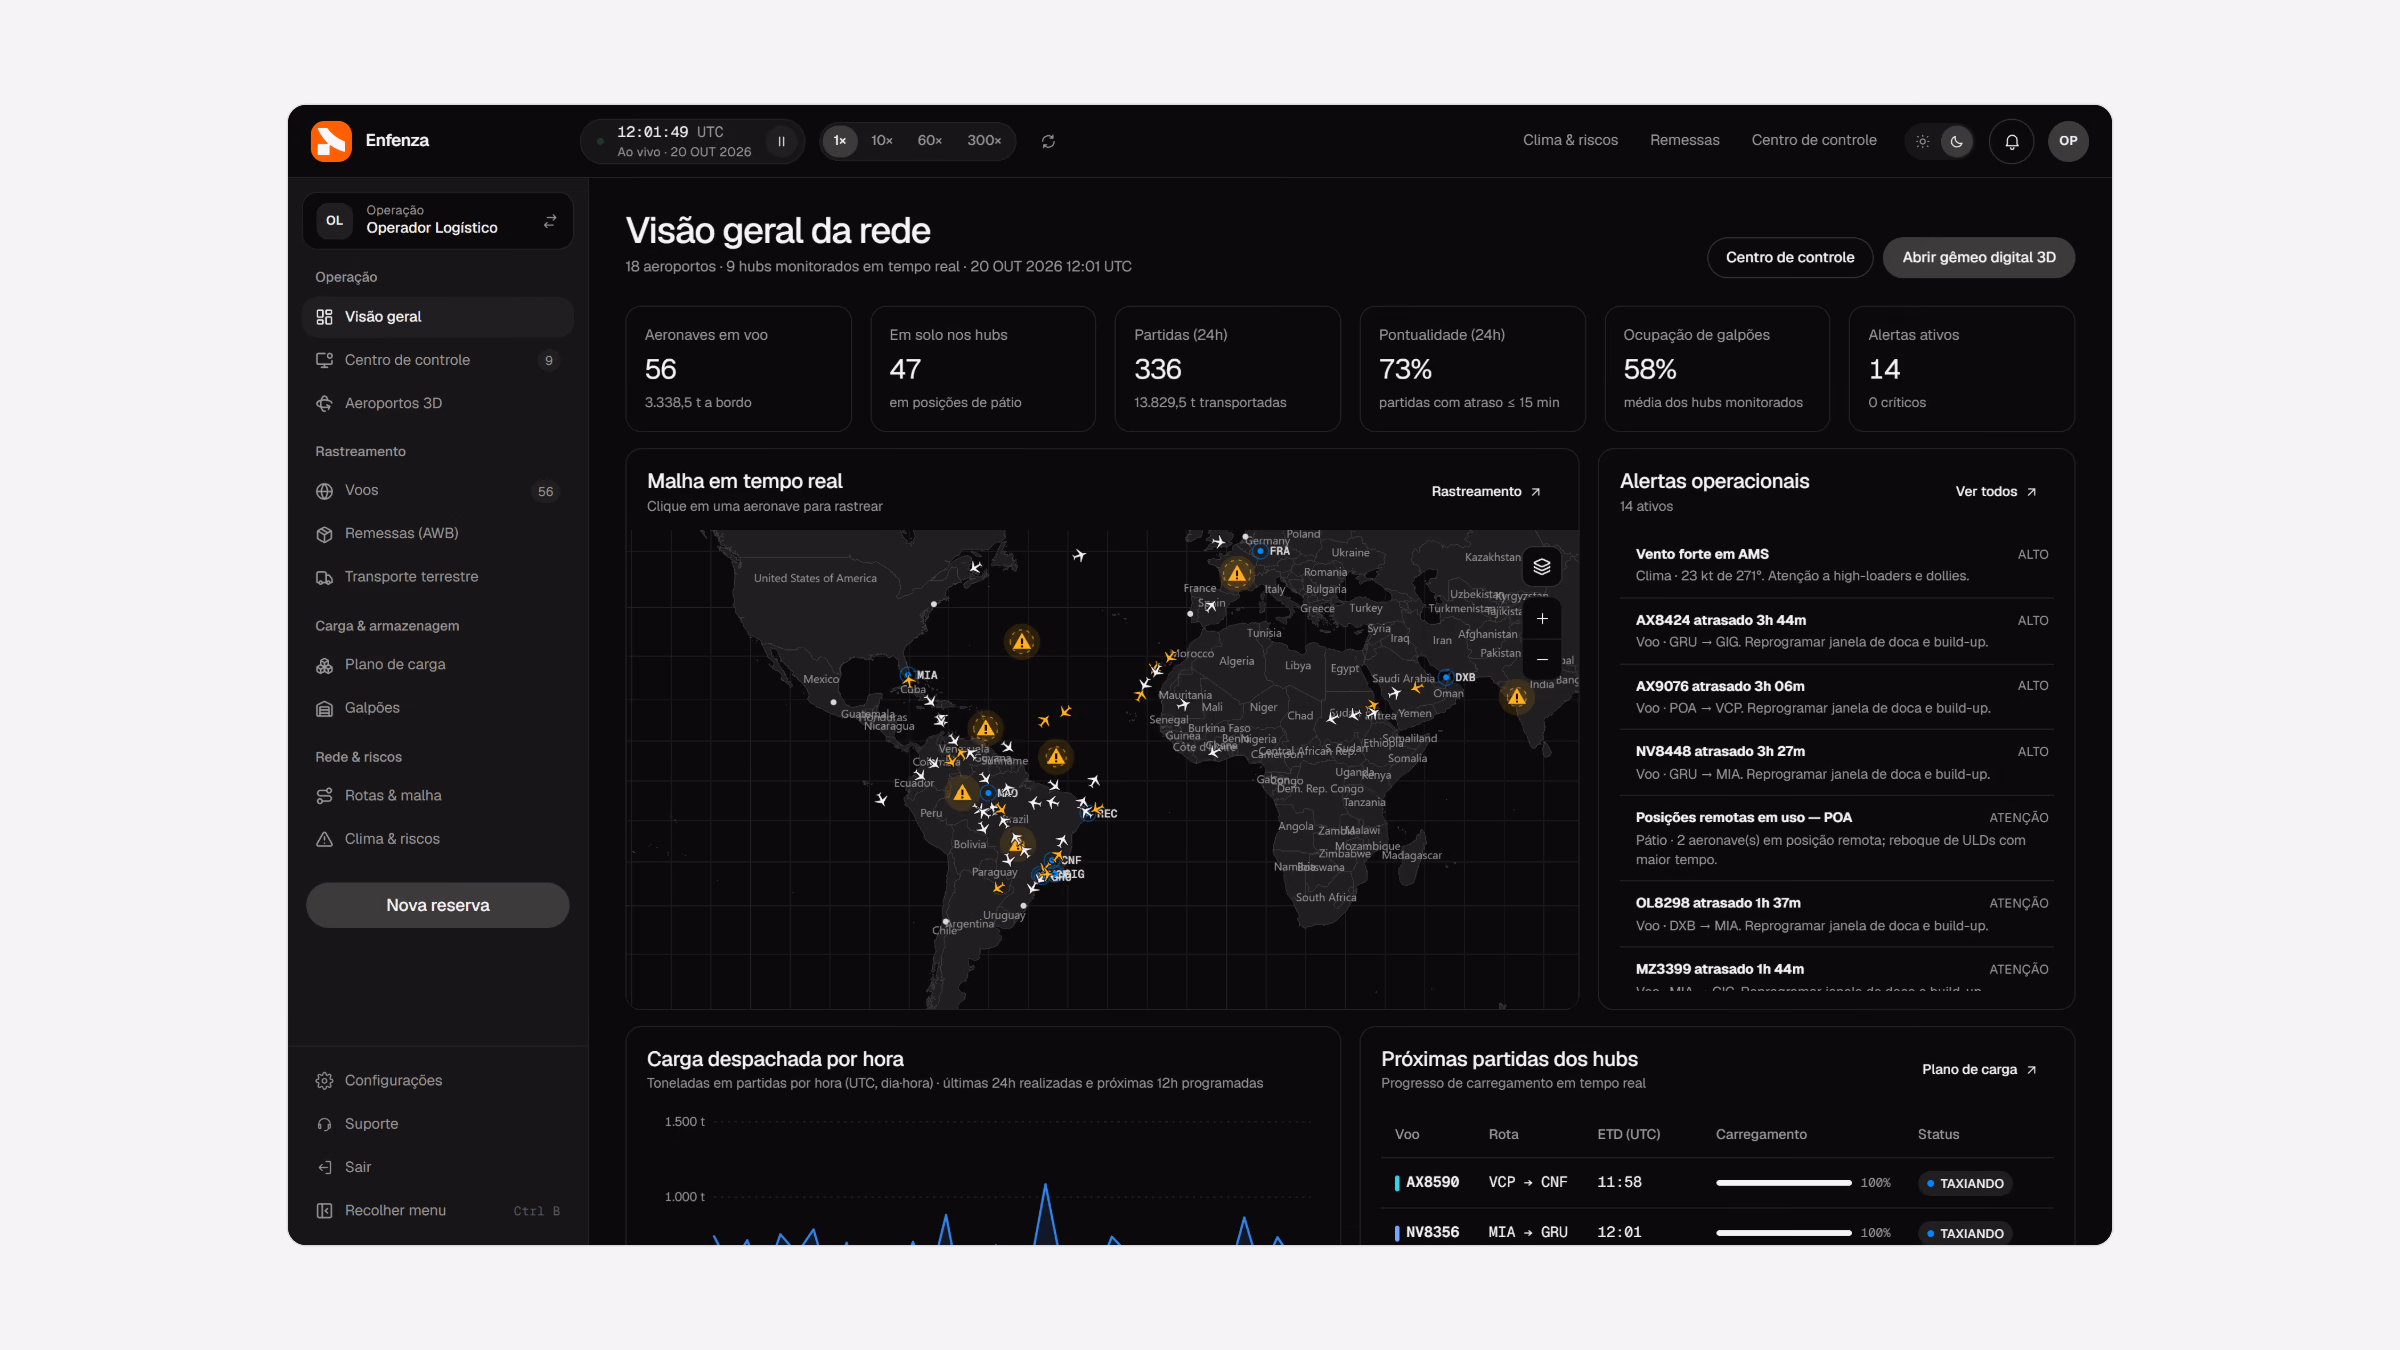Click the Enfenza logo icon

point(331,141)
